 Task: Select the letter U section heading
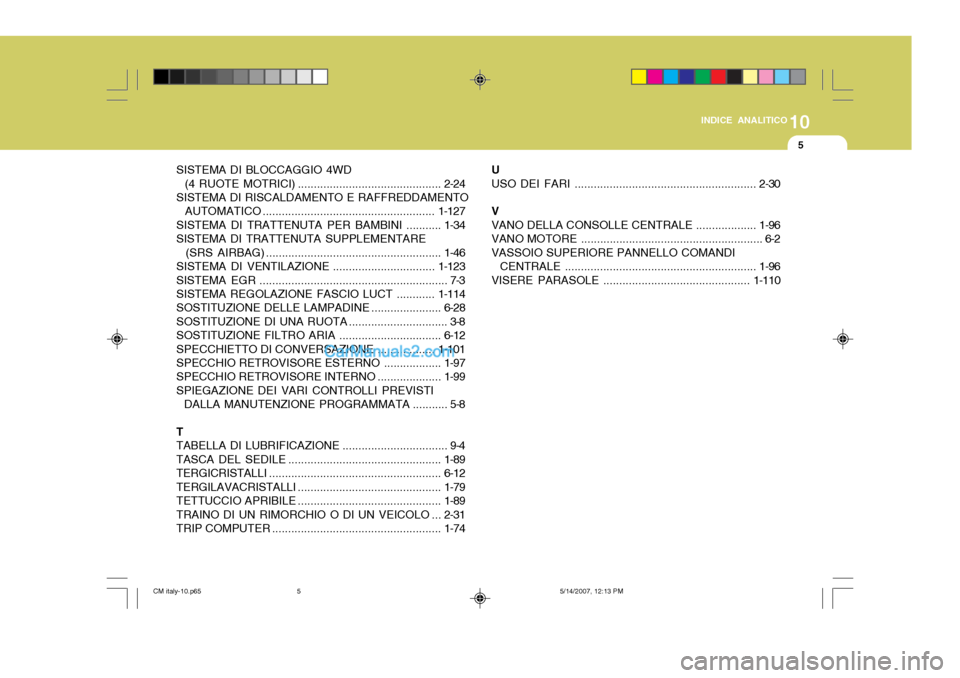[x=495, y=170]
